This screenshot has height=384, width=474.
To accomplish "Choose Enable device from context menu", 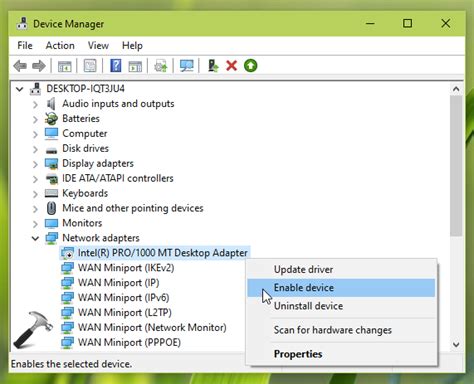I will click(x=341, y=287).
